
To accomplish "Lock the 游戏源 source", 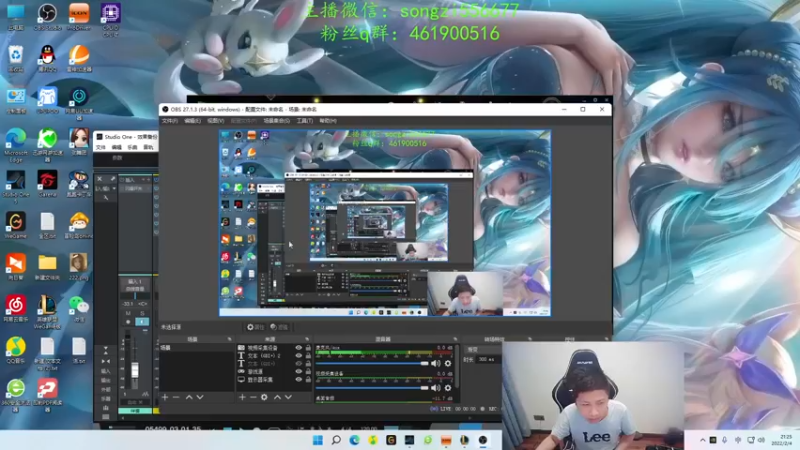I will click(308, 371).
